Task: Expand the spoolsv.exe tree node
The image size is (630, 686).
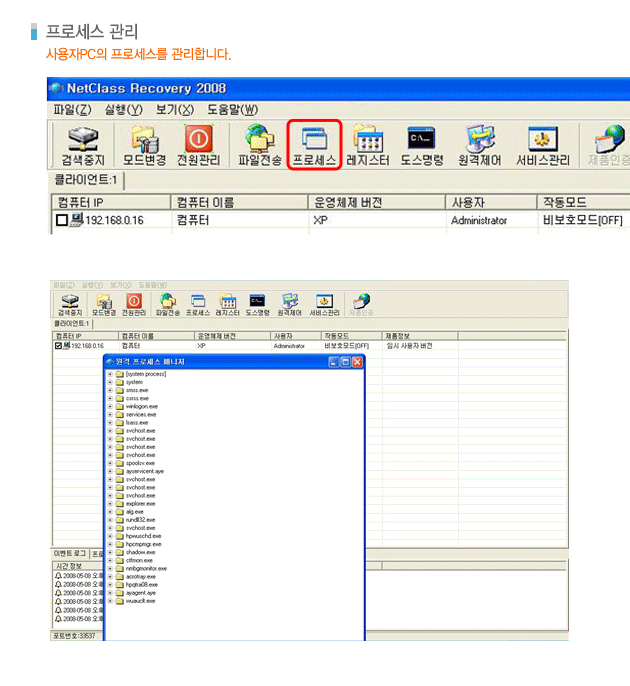Action: tap(110, 463)
